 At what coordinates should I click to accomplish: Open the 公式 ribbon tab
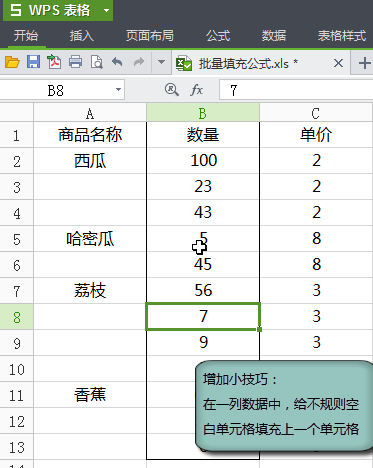tap(218, 36)
